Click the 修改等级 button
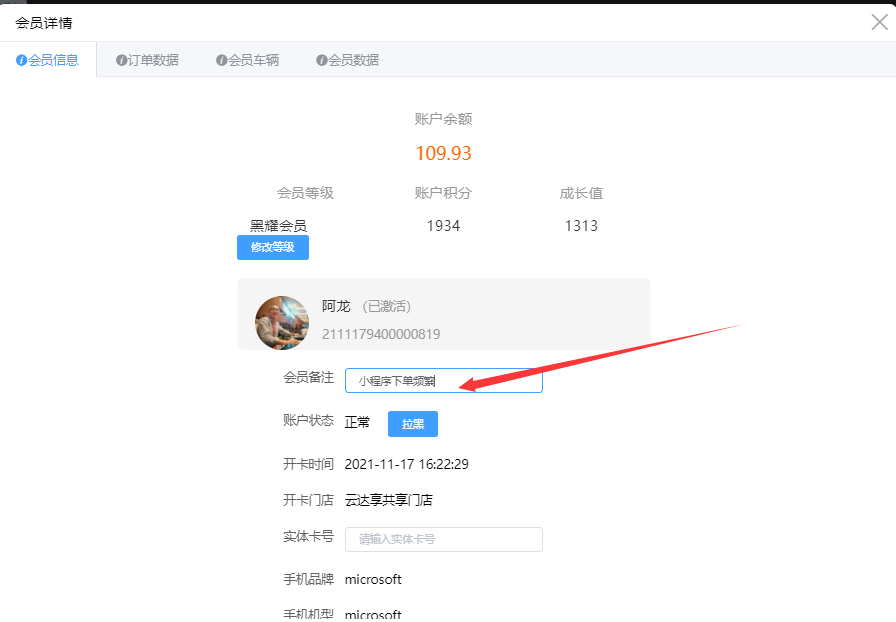This screenshot has width=896, height=622. pos(273,247)
